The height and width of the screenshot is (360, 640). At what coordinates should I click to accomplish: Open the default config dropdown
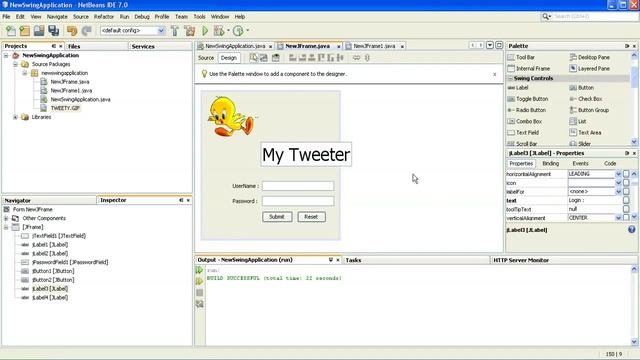161,31
